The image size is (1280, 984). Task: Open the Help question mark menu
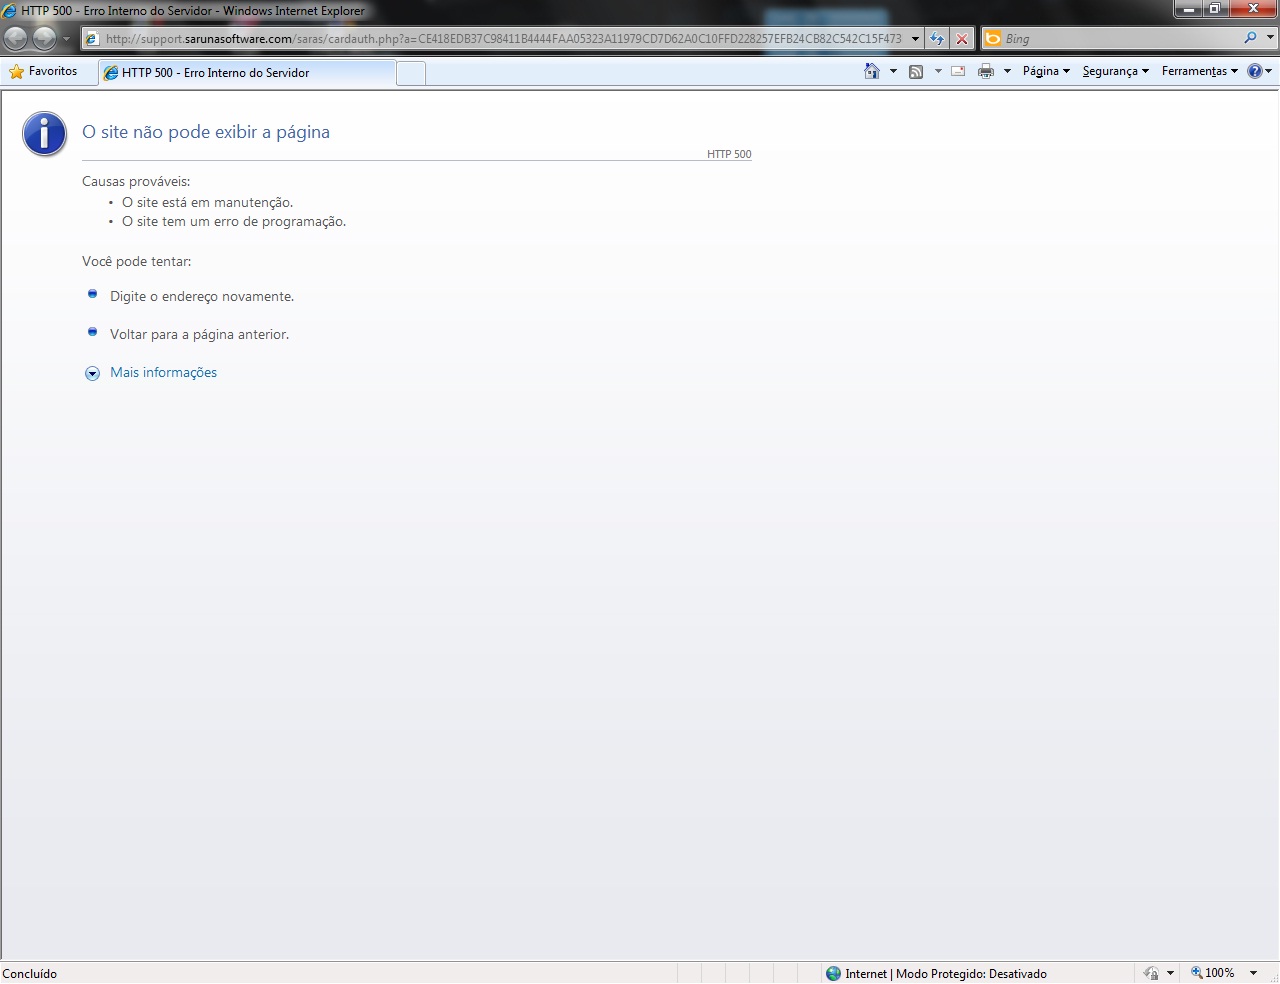pyautogui.click(x=1260, y=71)
